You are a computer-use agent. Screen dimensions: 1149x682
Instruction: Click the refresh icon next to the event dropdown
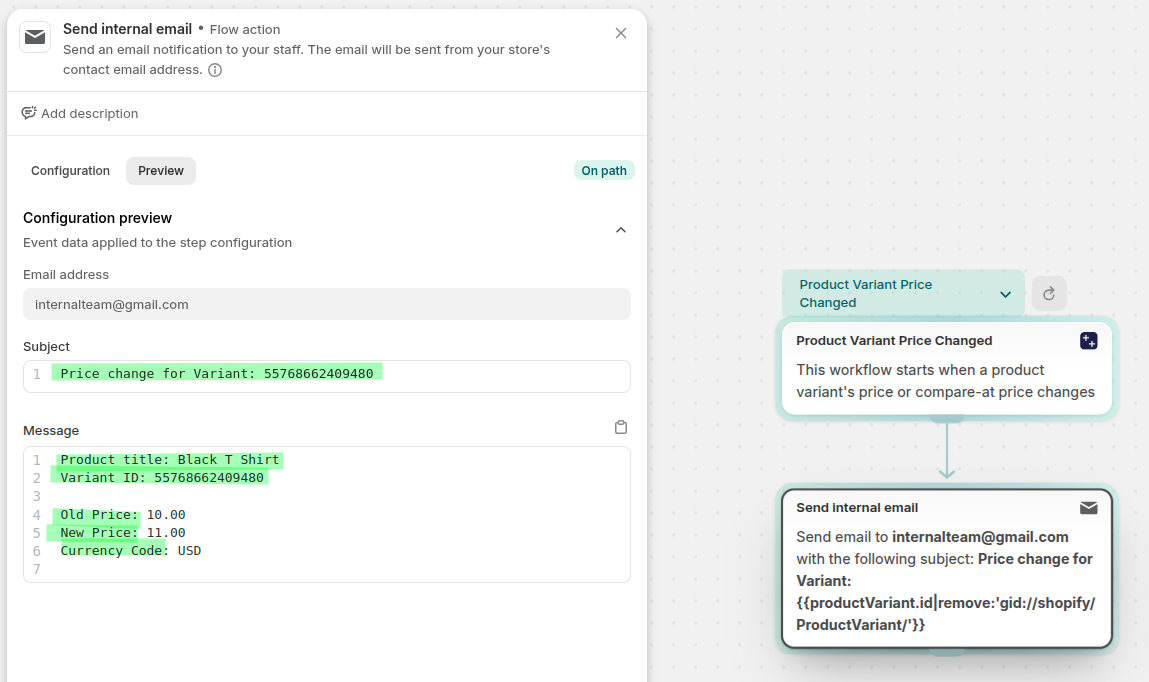(1049, 294)
